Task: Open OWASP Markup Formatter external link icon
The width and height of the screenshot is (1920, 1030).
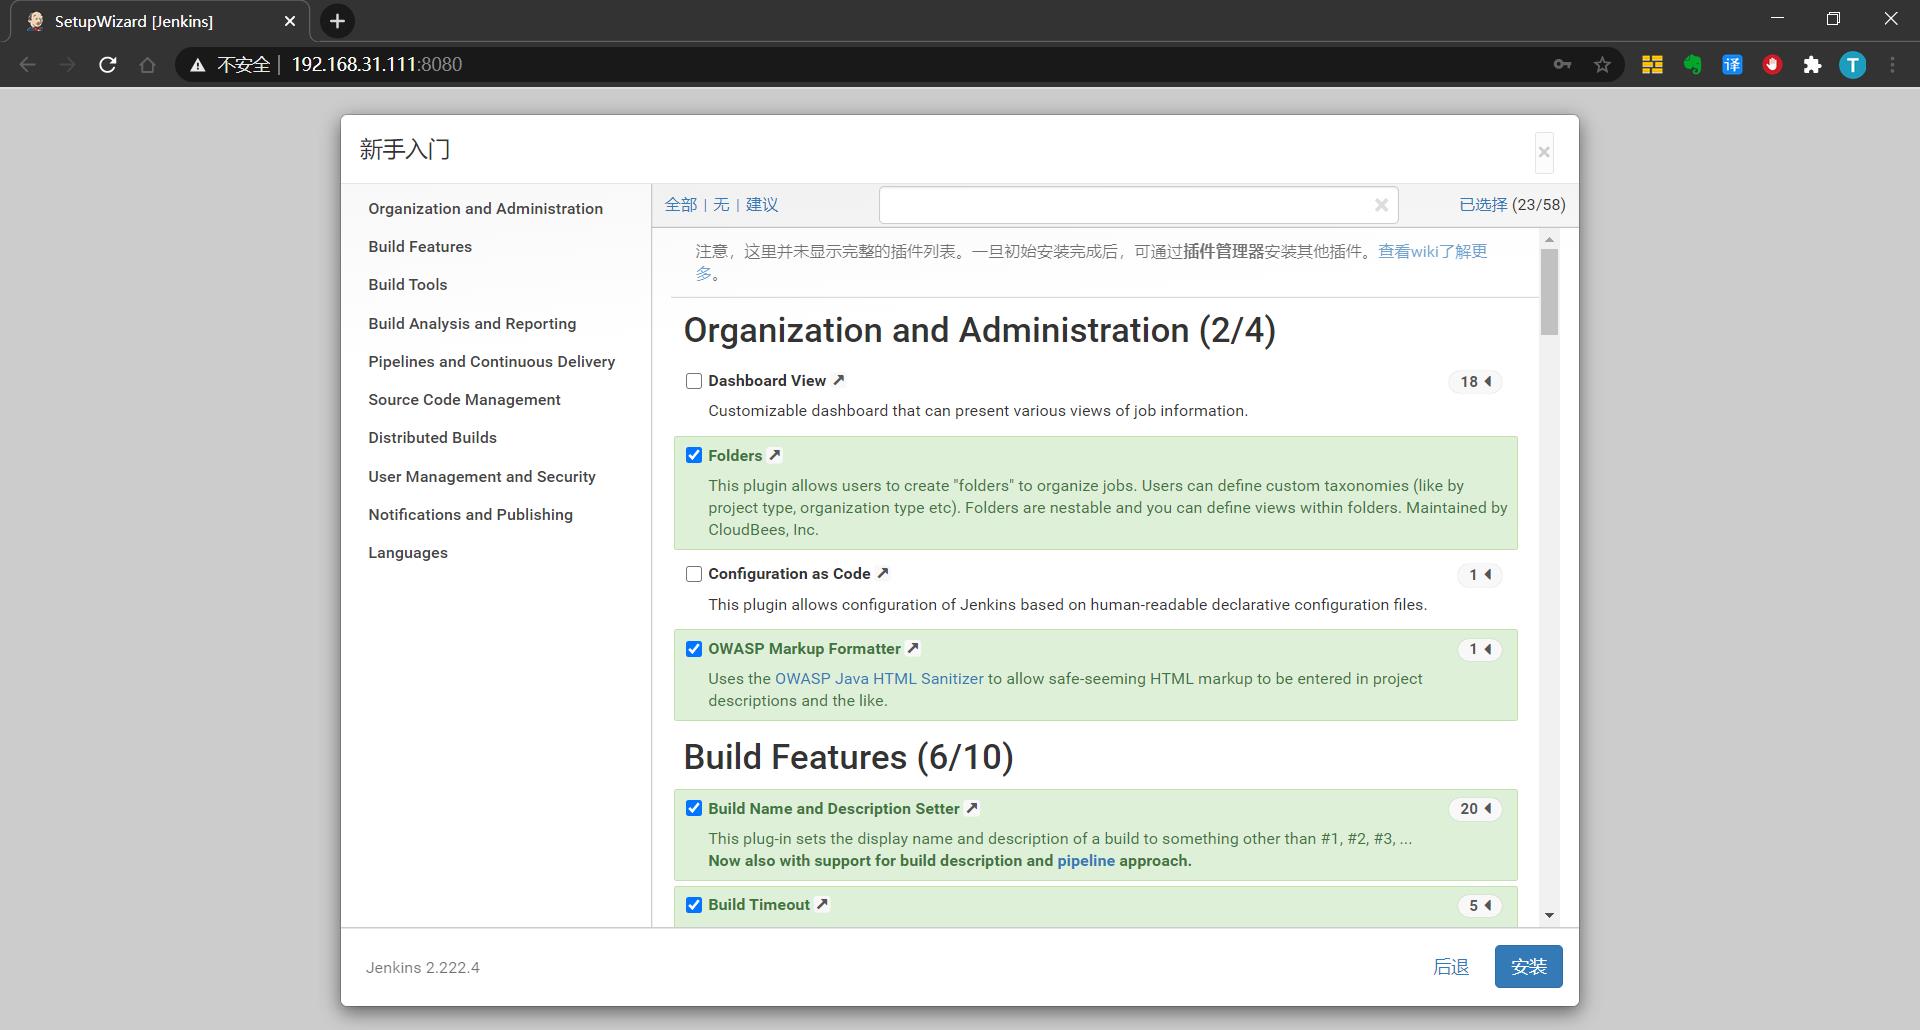Action: click(913, 648)
